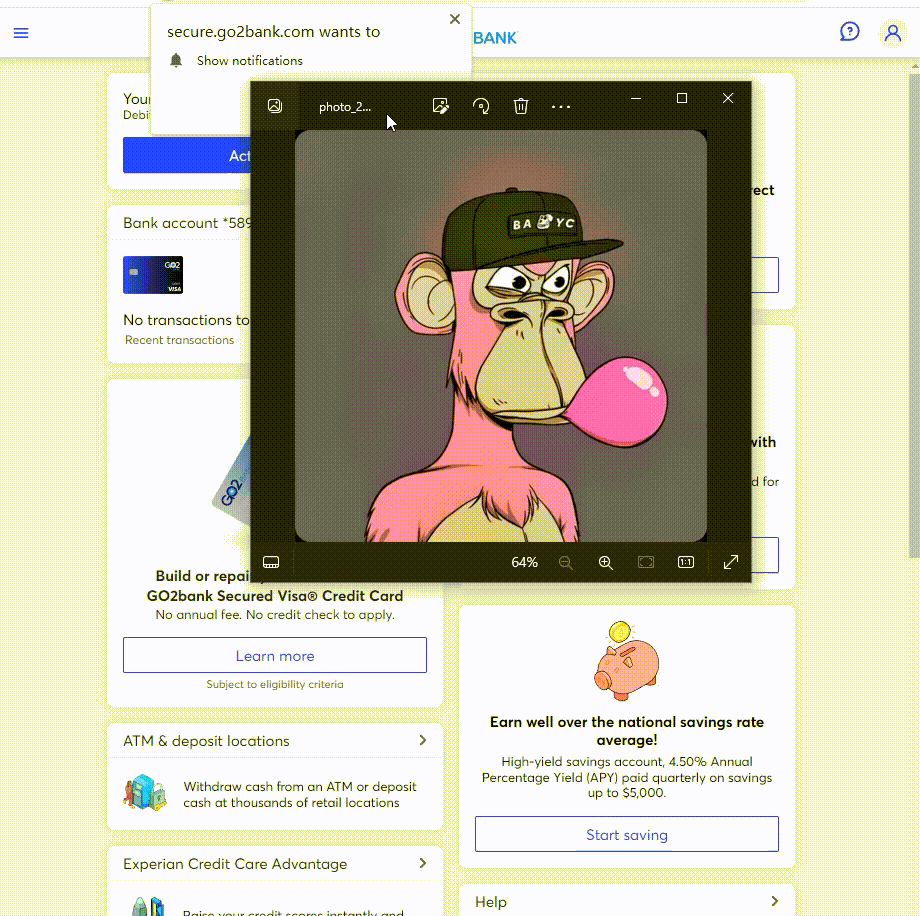Delete the photo with the trash icon
The image size is (920, 916).
pyautogui.click(x=521, y=106)
